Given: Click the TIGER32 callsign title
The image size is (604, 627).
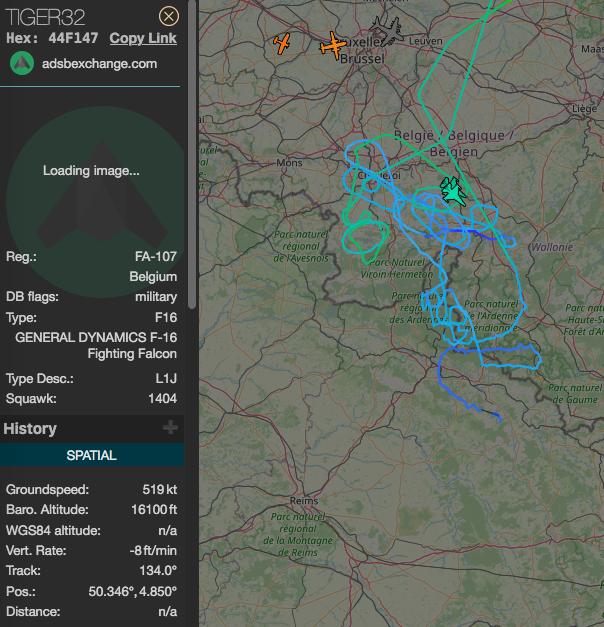Looking at the screenshot, I should (x=45, y=17).
